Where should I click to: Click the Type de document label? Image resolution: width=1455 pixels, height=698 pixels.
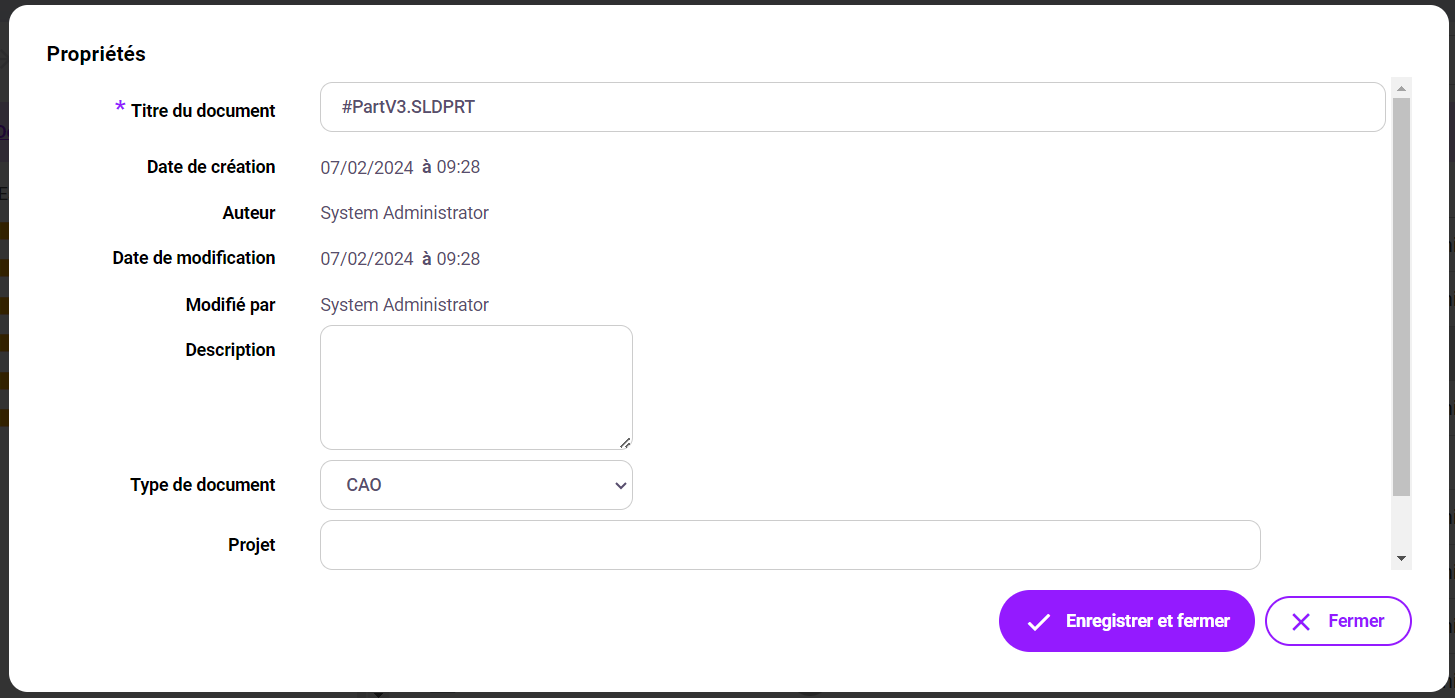[x=203, y=485]
